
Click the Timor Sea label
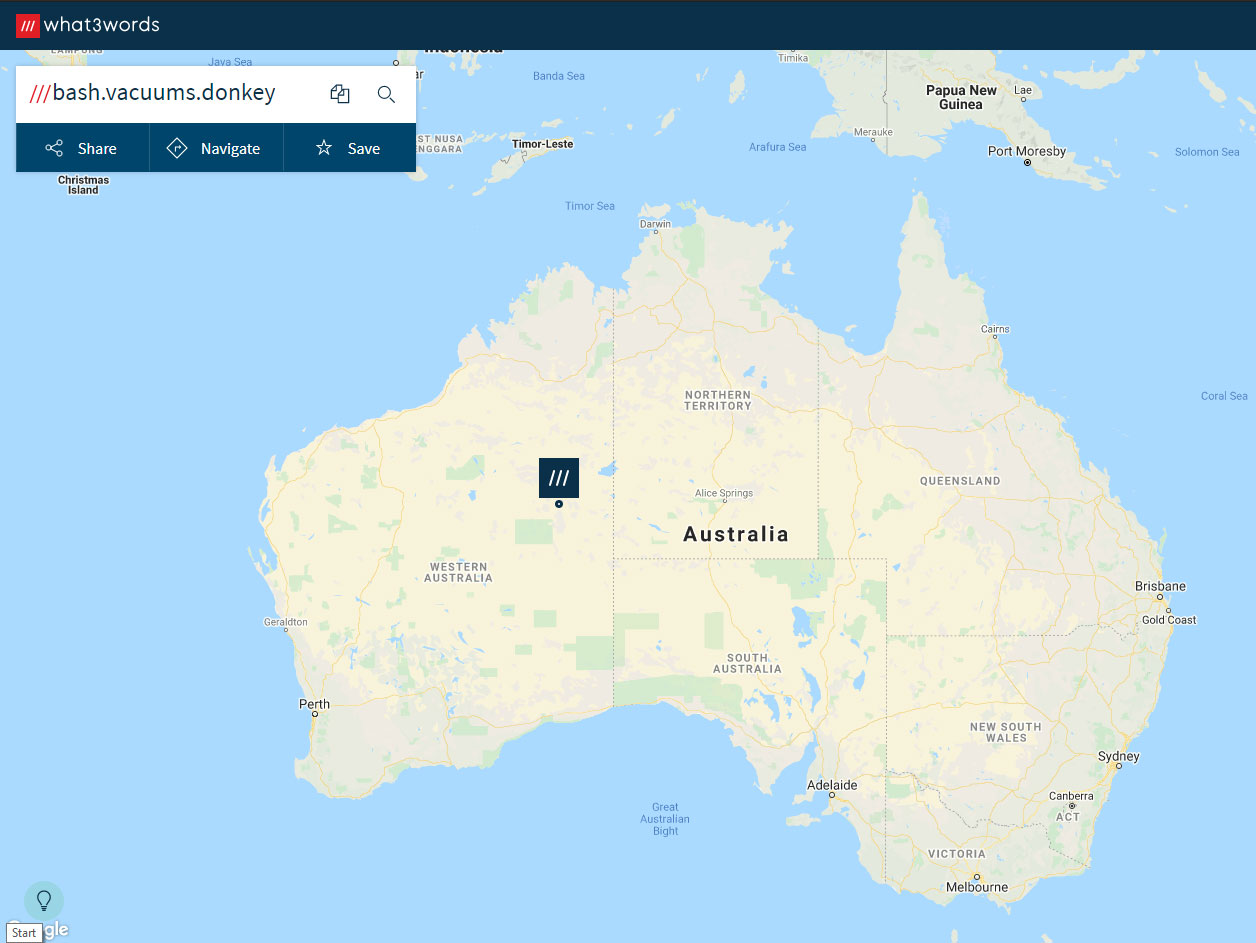coord(590,206)
